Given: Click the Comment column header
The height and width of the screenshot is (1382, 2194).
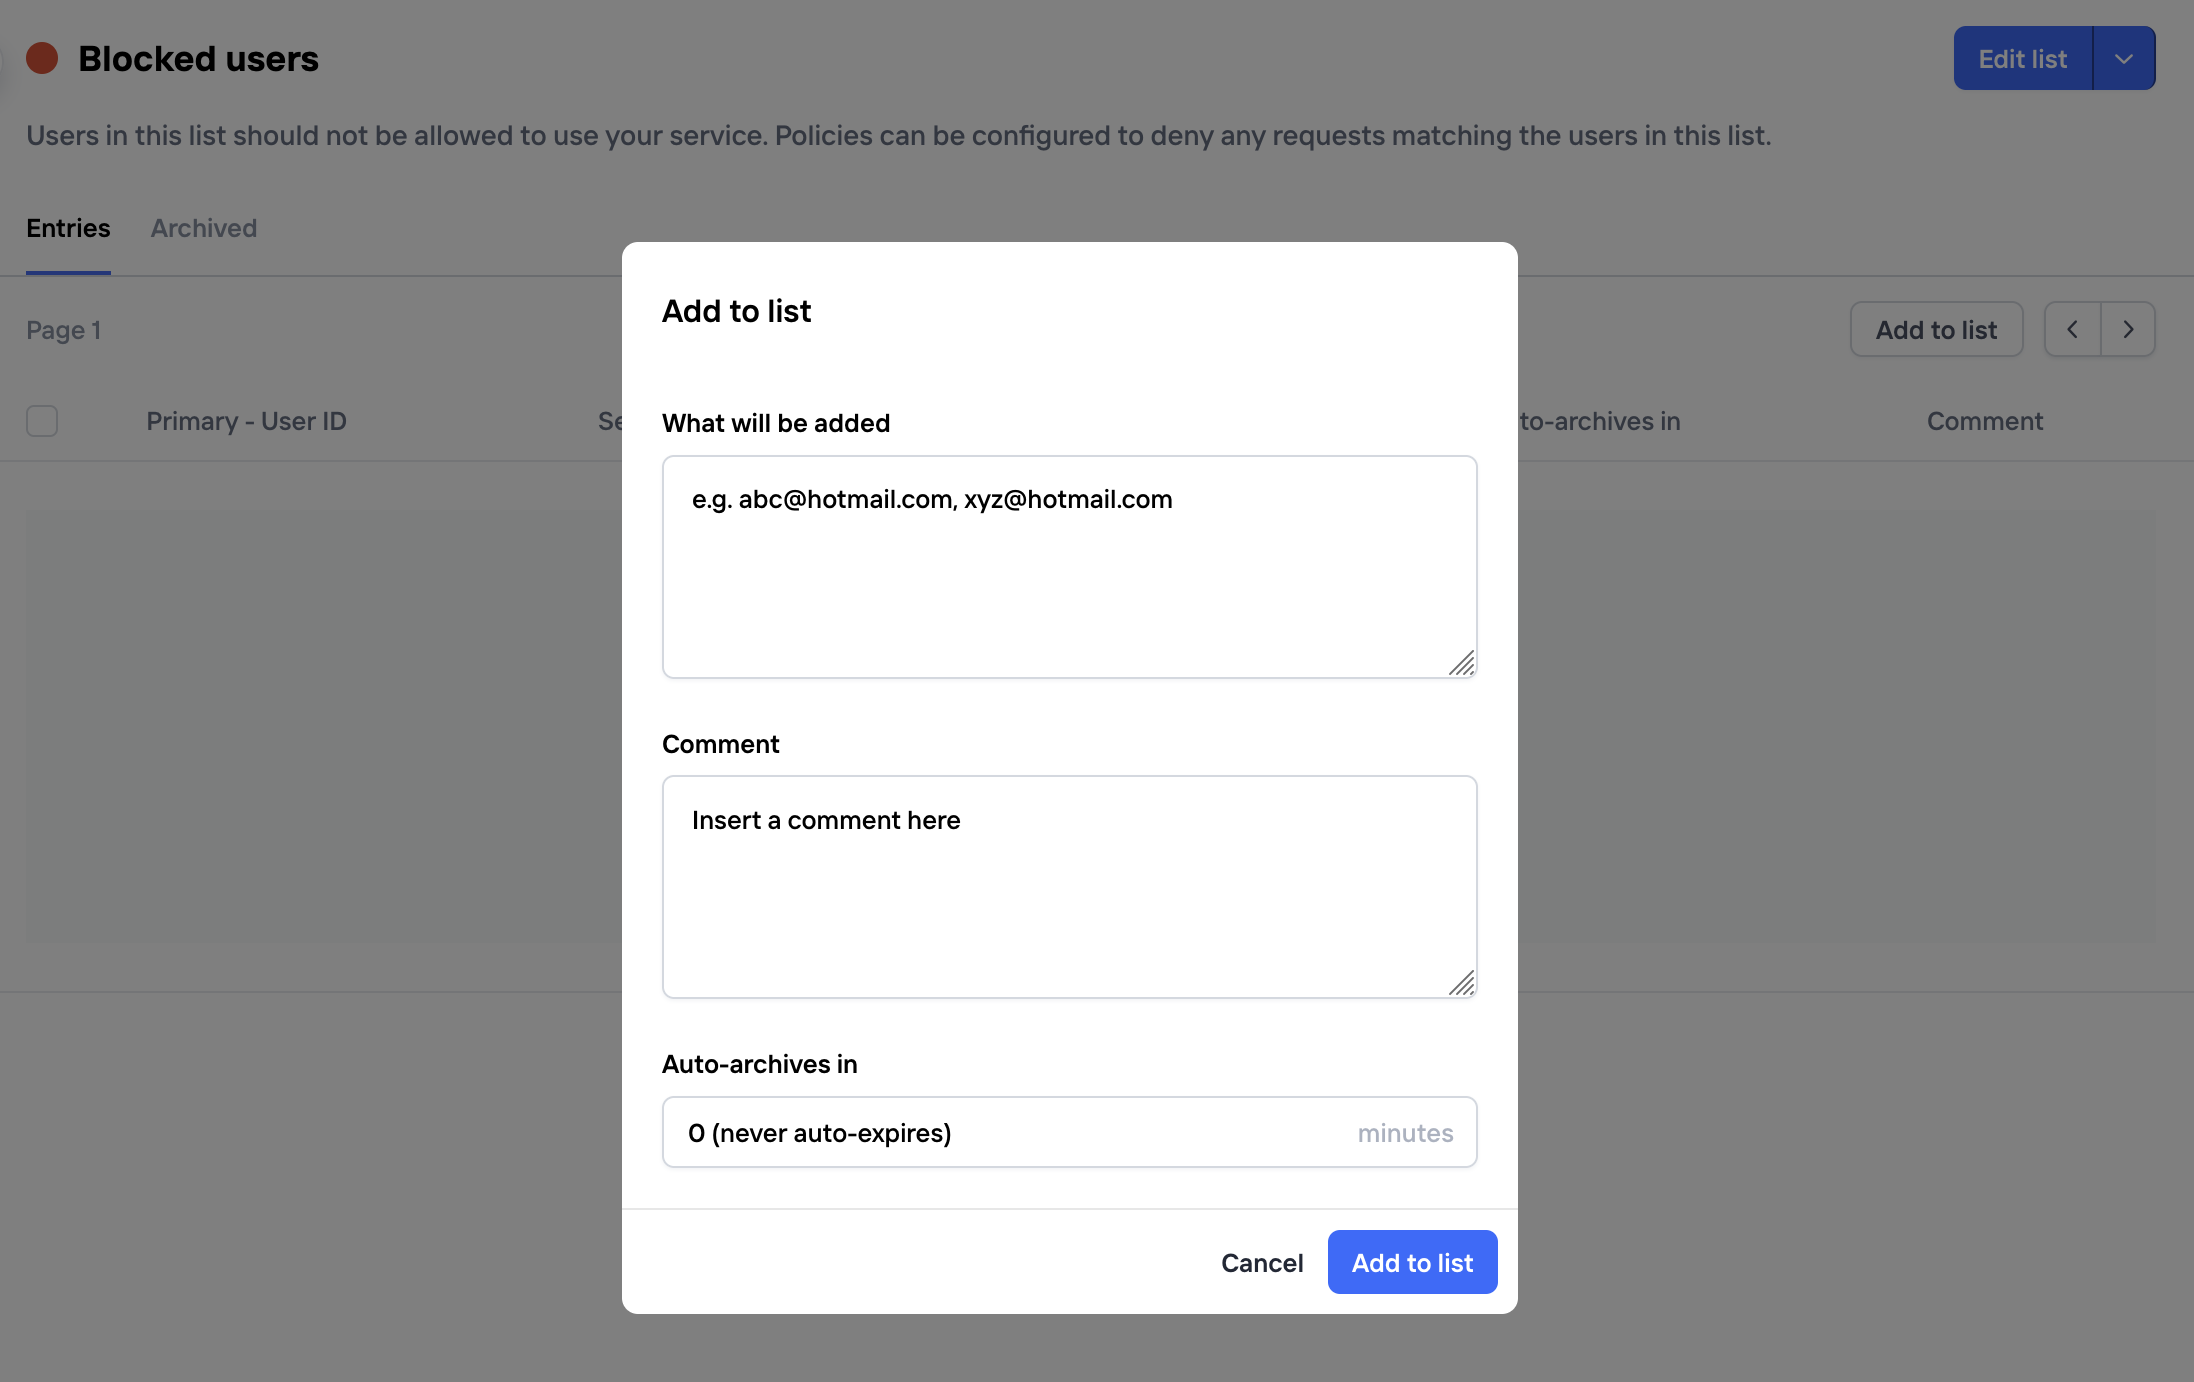Looking at the screenshot, I should 1985,421.
